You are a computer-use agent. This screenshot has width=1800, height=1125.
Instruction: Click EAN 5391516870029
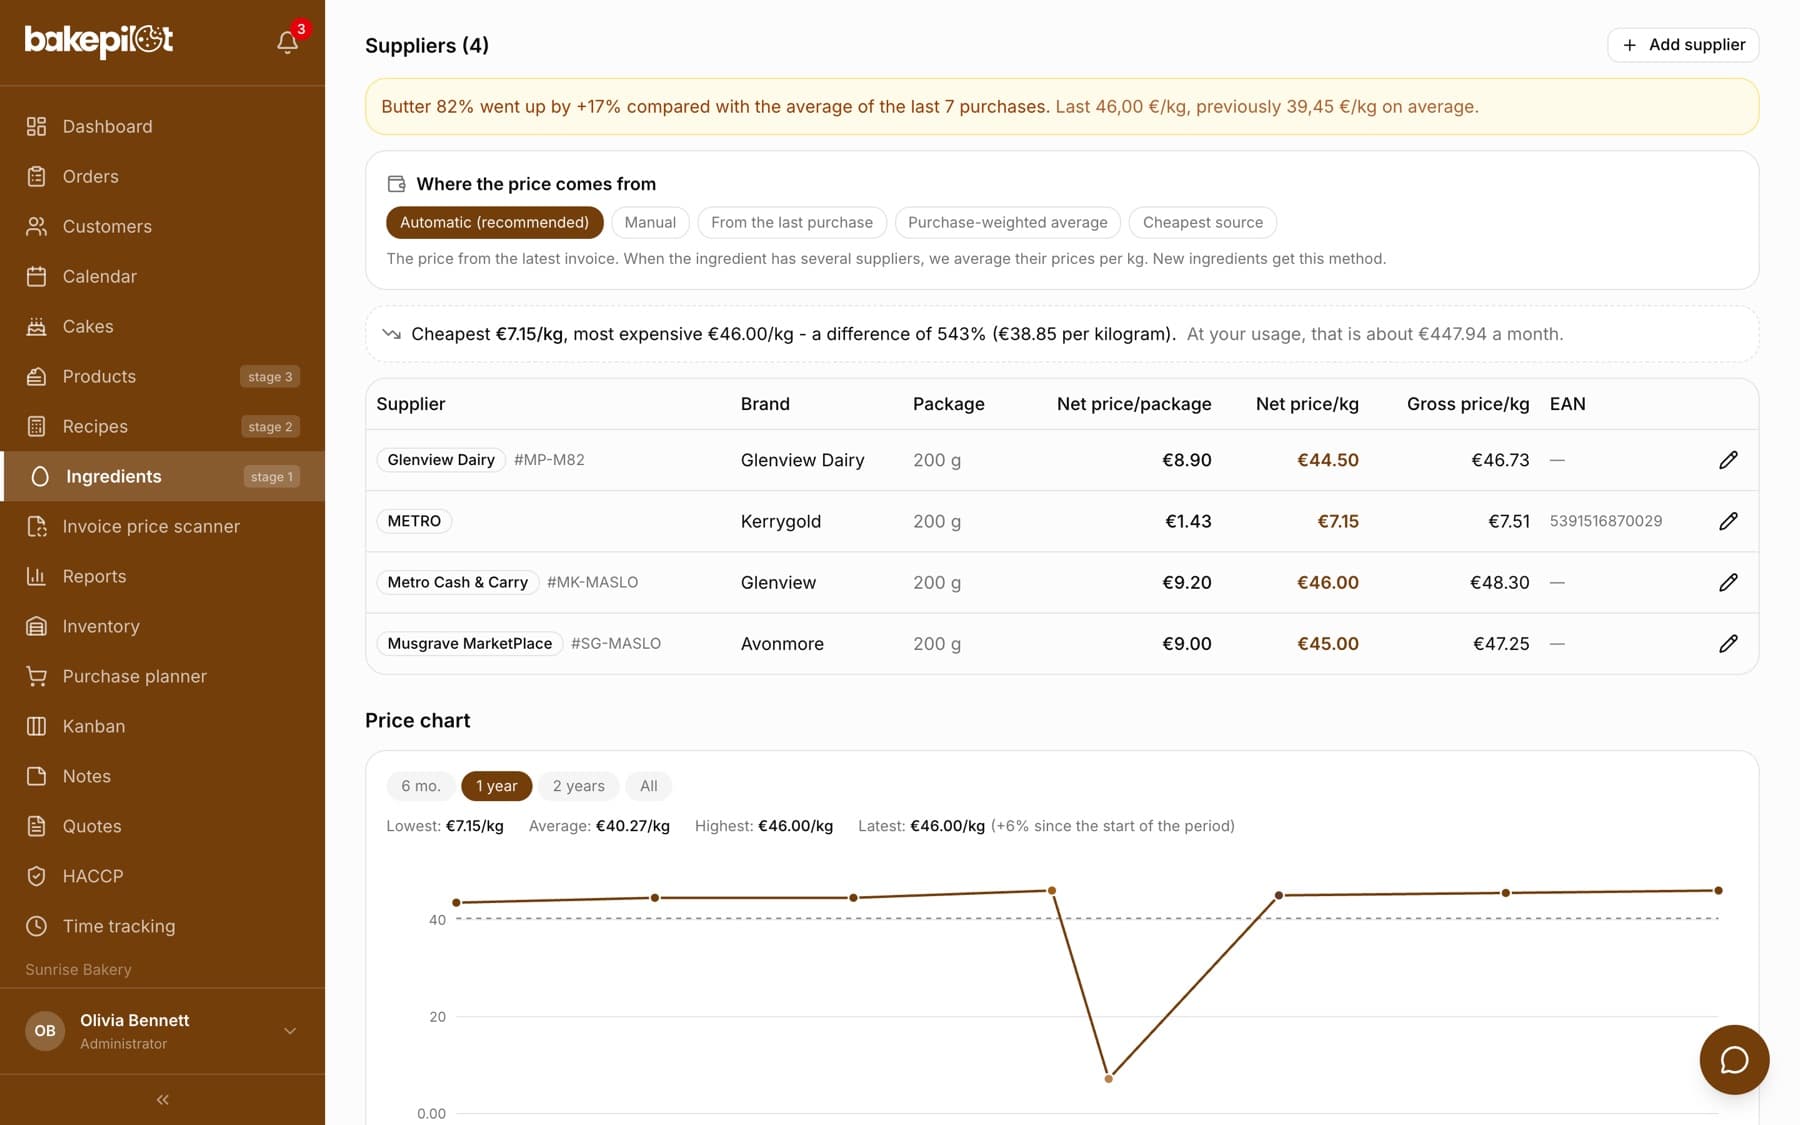1606,521
